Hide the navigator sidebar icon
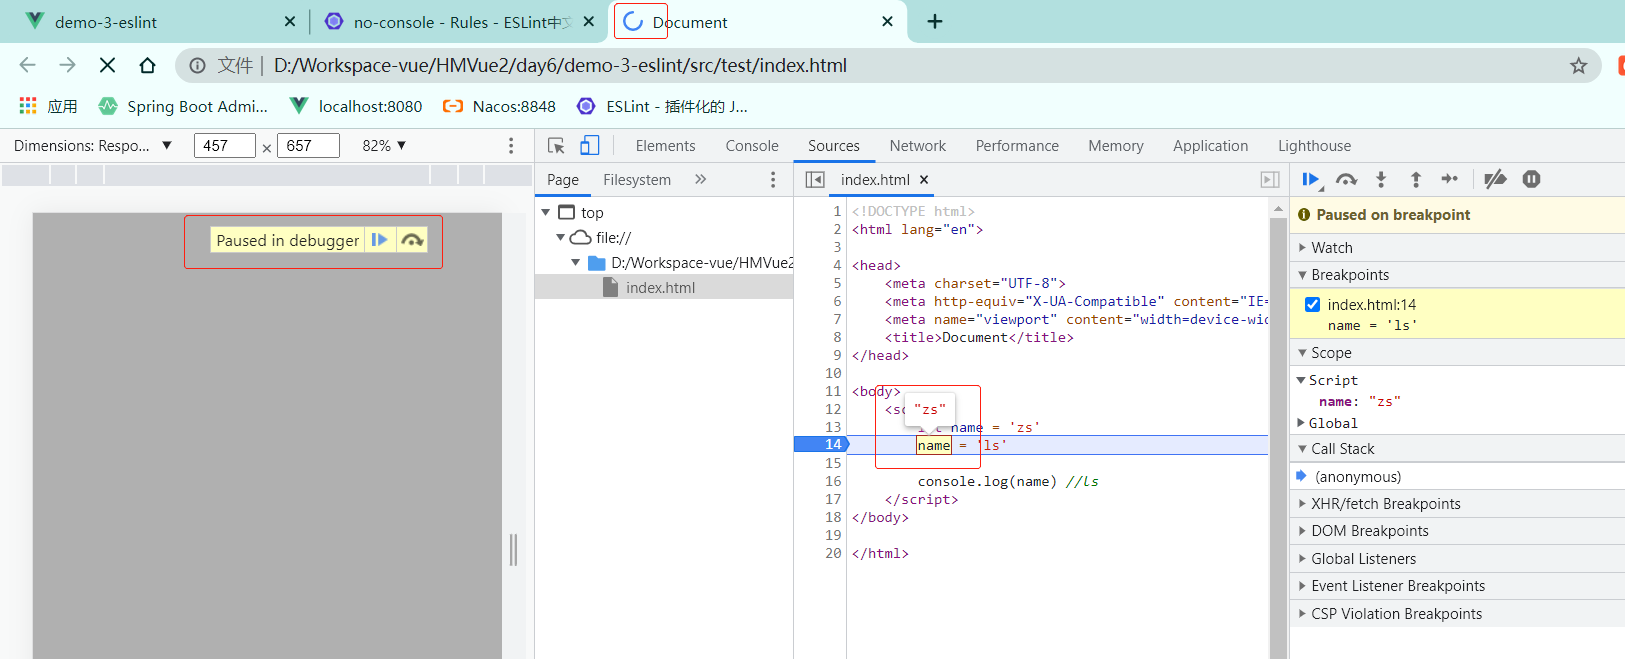1625x659 pixels. click(815, 180)
